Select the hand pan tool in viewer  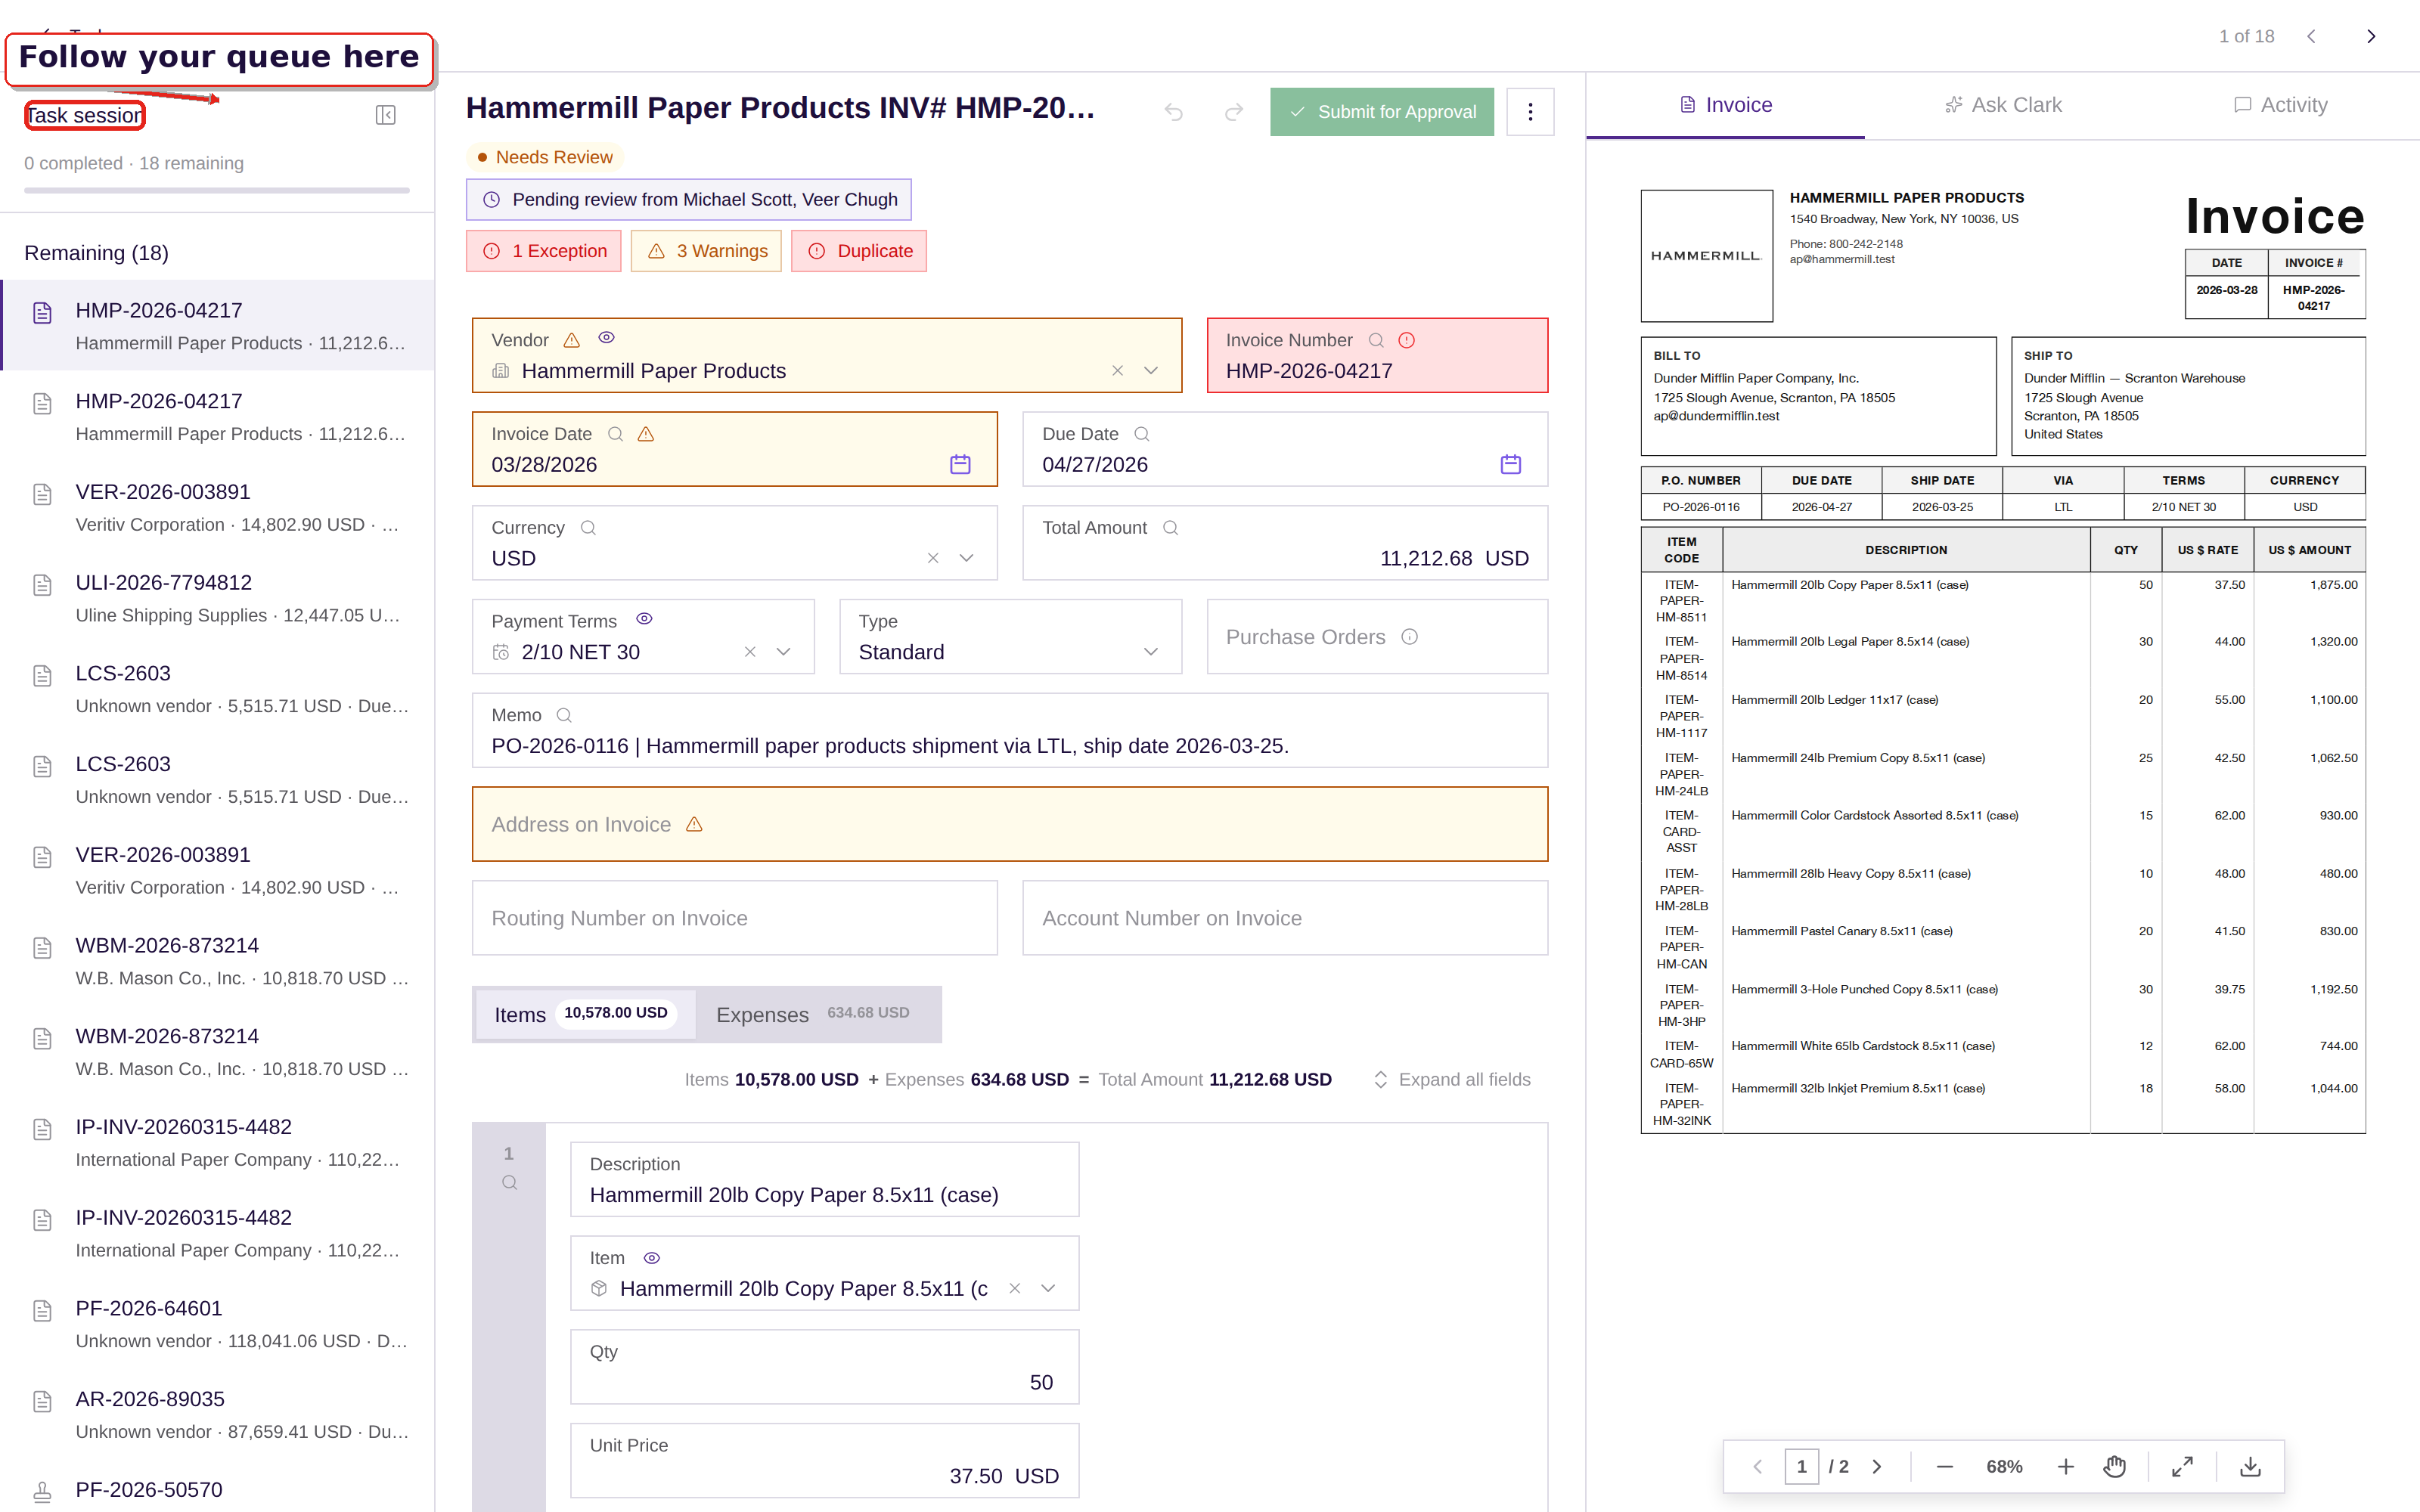coord(2115,1467)
